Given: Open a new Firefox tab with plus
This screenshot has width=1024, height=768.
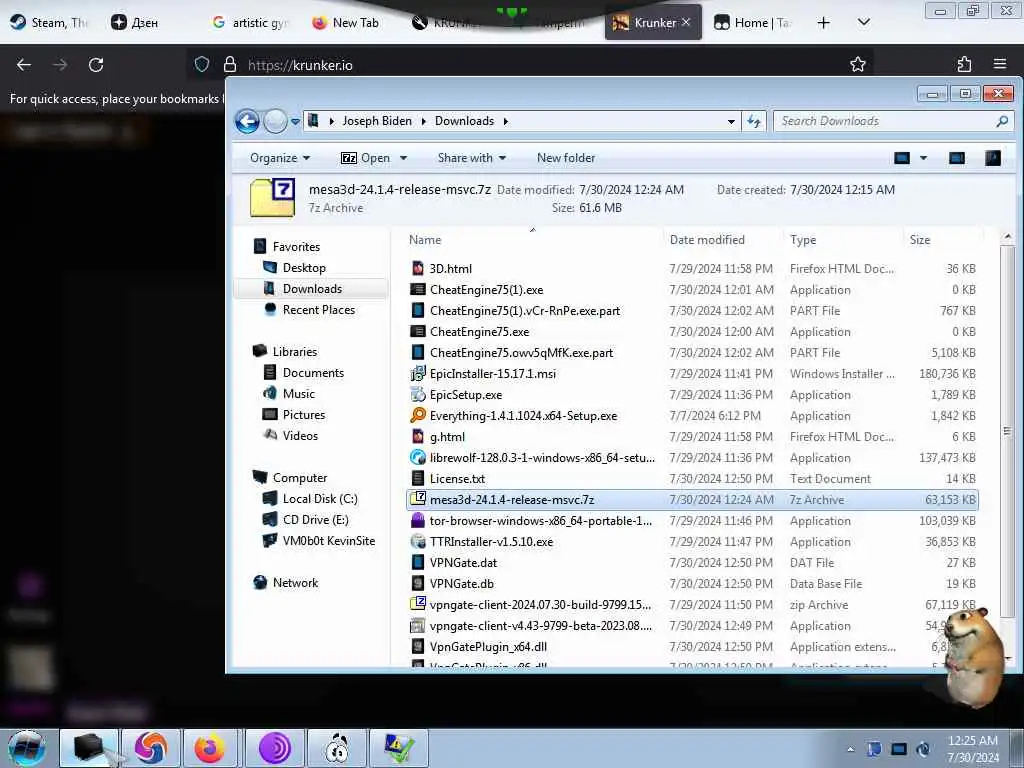Looking at the screenshot, I should pyautogui.click(x=824, y=23).
